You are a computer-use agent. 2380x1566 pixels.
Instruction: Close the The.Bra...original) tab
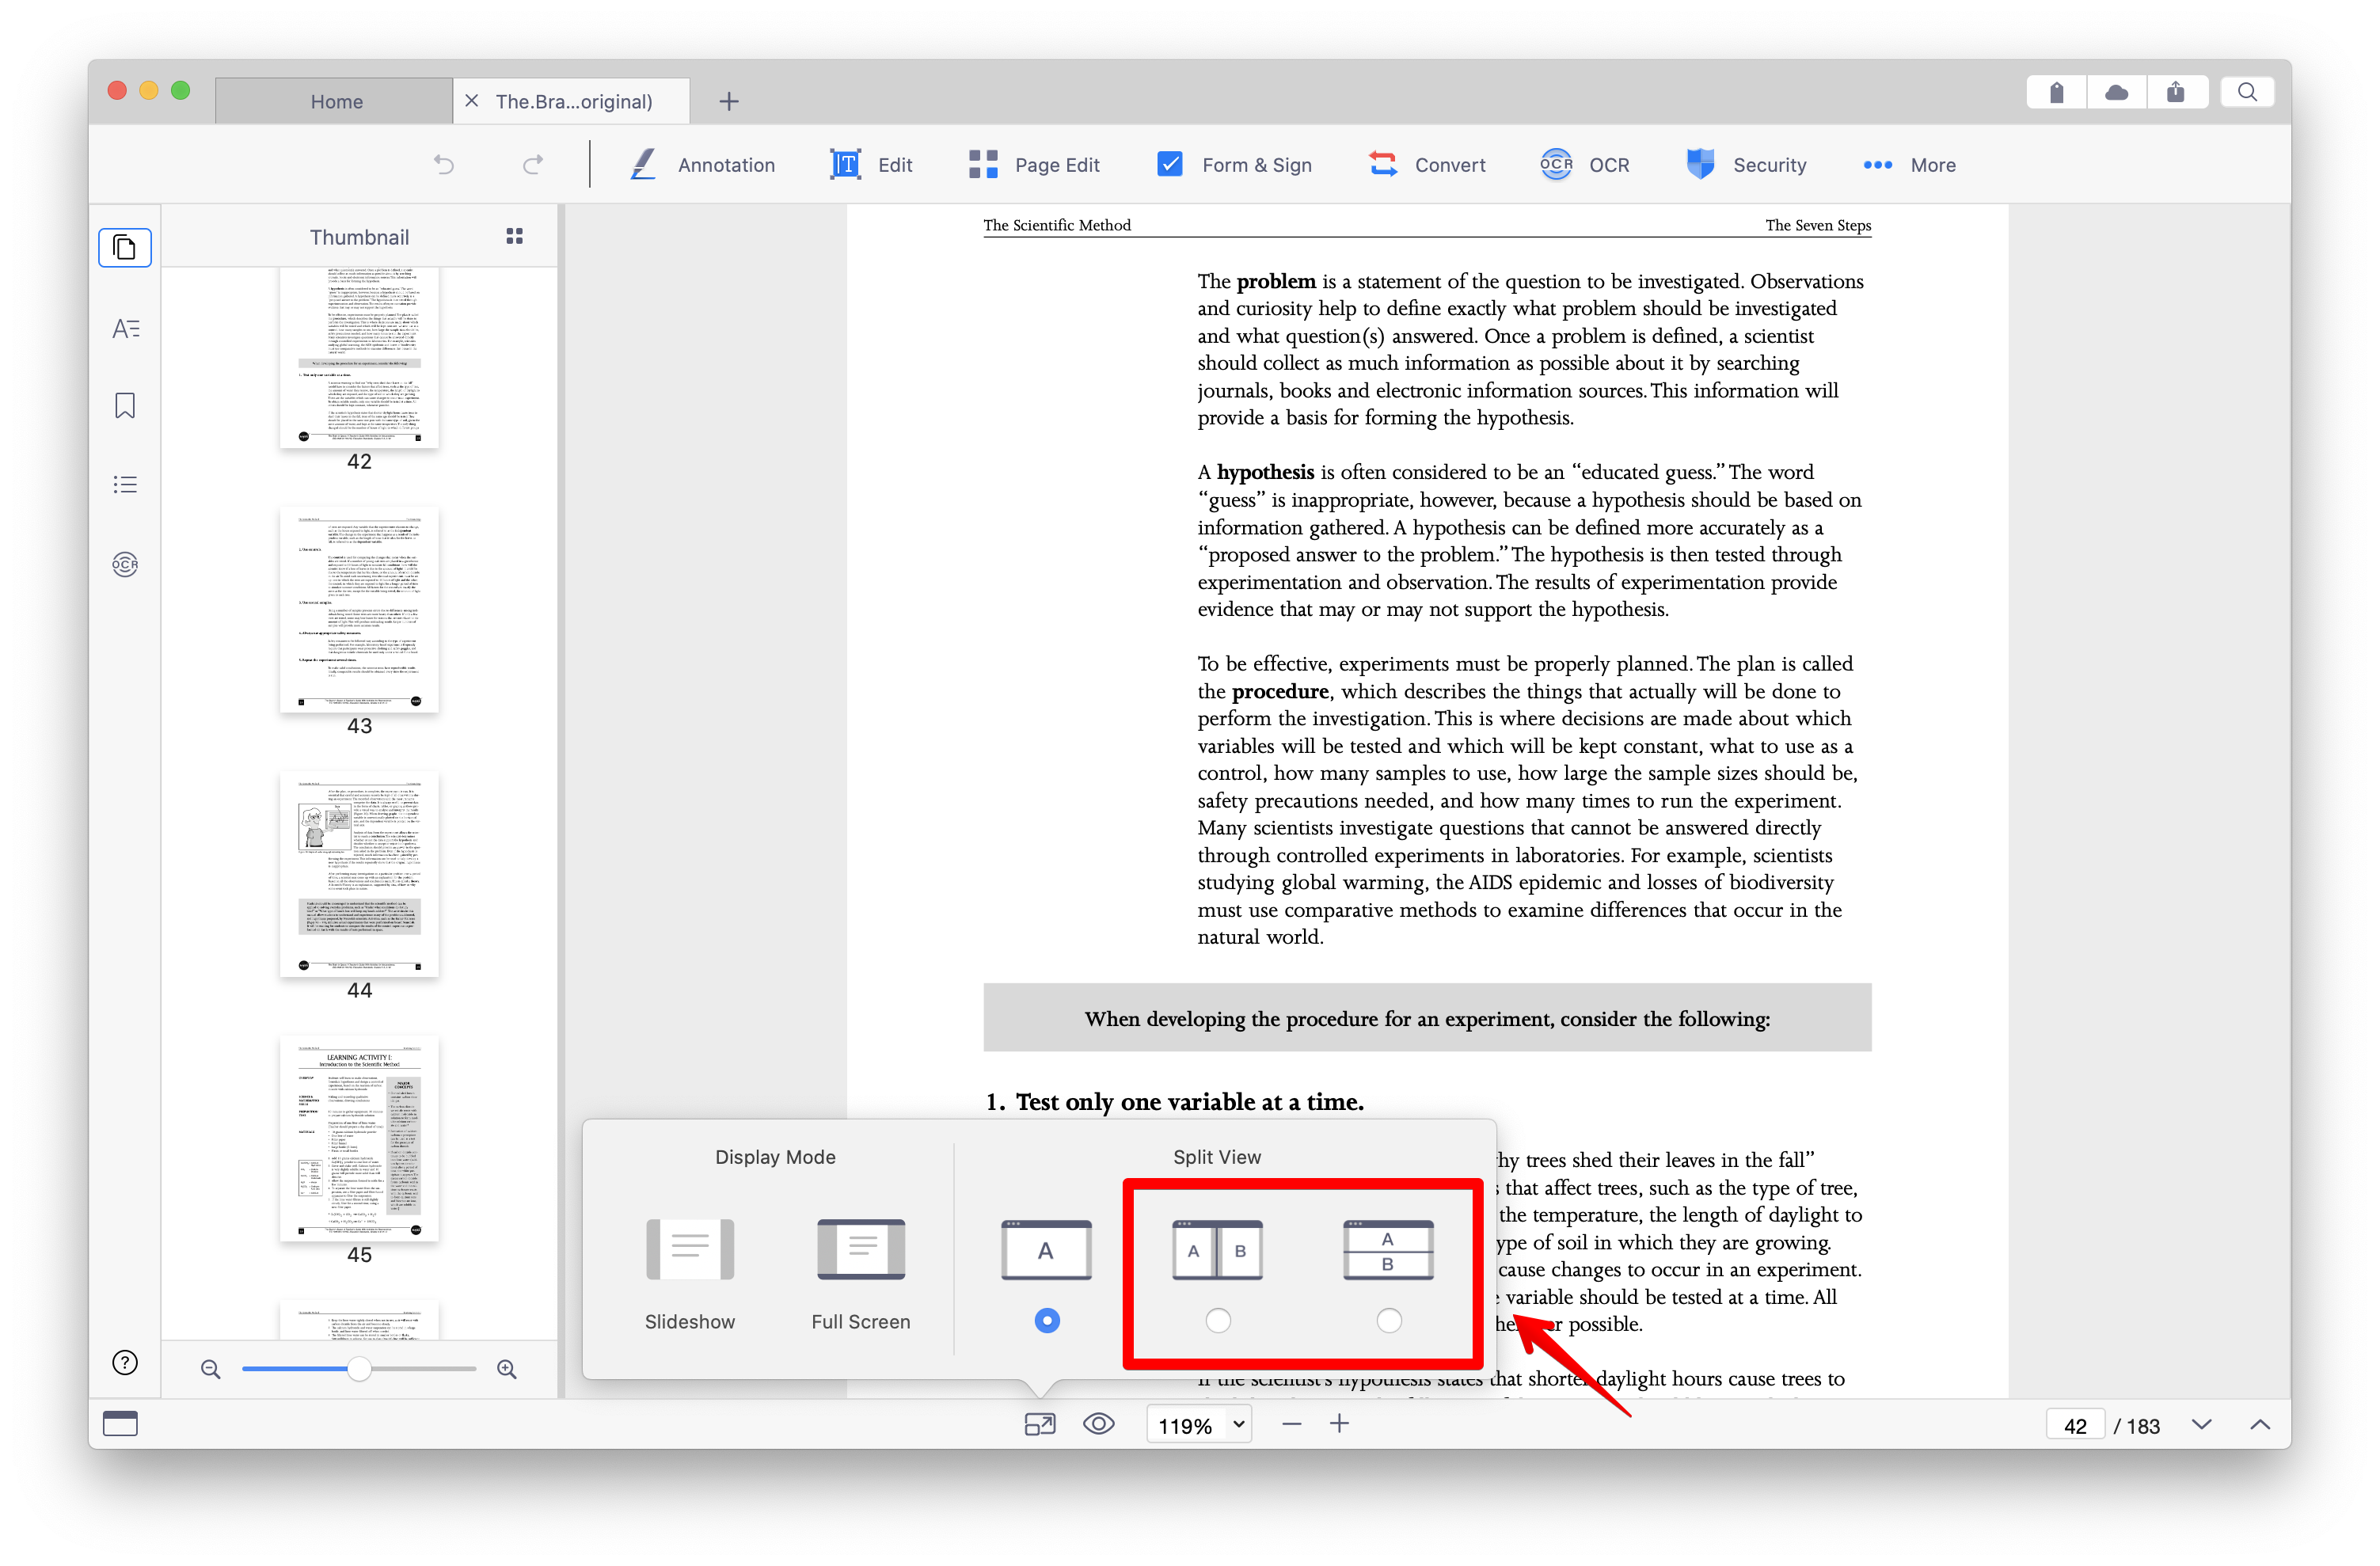point(472,101)
